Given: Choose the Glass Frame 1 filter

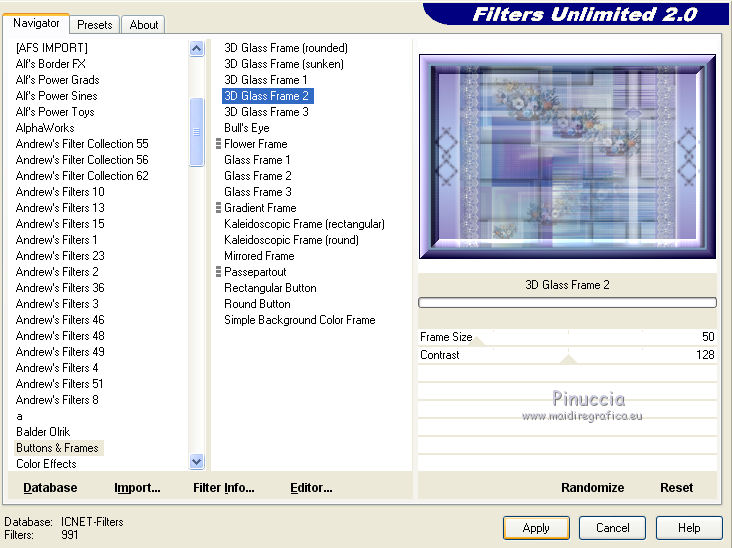Looking at the screenshot, I should 257,160.
